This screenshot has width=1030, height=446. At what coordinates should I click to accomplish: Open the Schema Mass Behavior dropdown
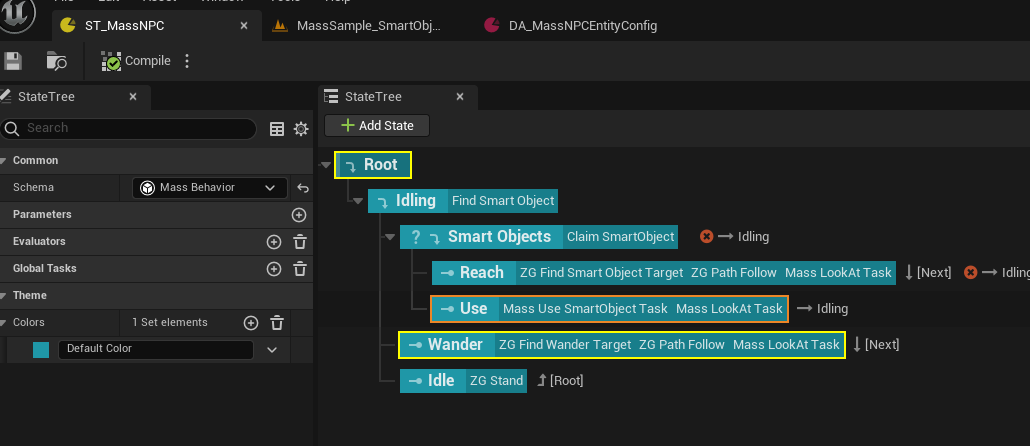click(x=210, y=188)
